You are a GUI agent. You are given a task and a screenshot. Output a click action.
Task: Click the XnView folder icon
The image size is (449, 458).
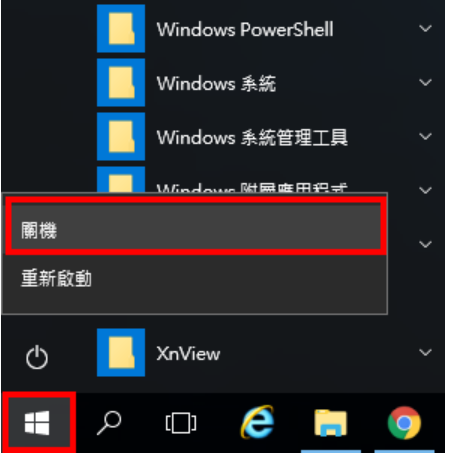click(x=121, y=353)
